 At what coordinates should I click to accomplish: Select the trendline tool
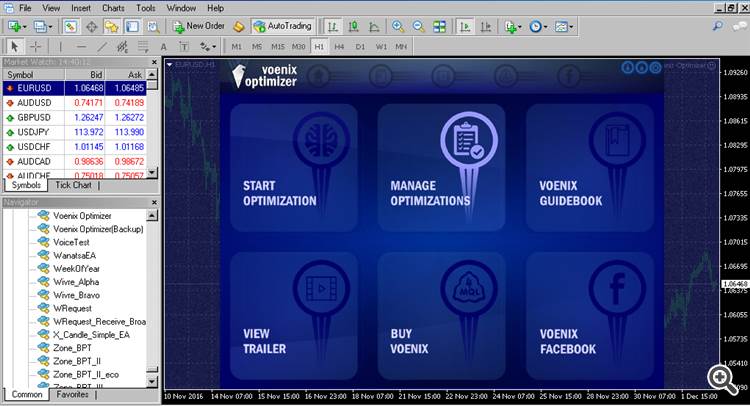coord(102,46)
